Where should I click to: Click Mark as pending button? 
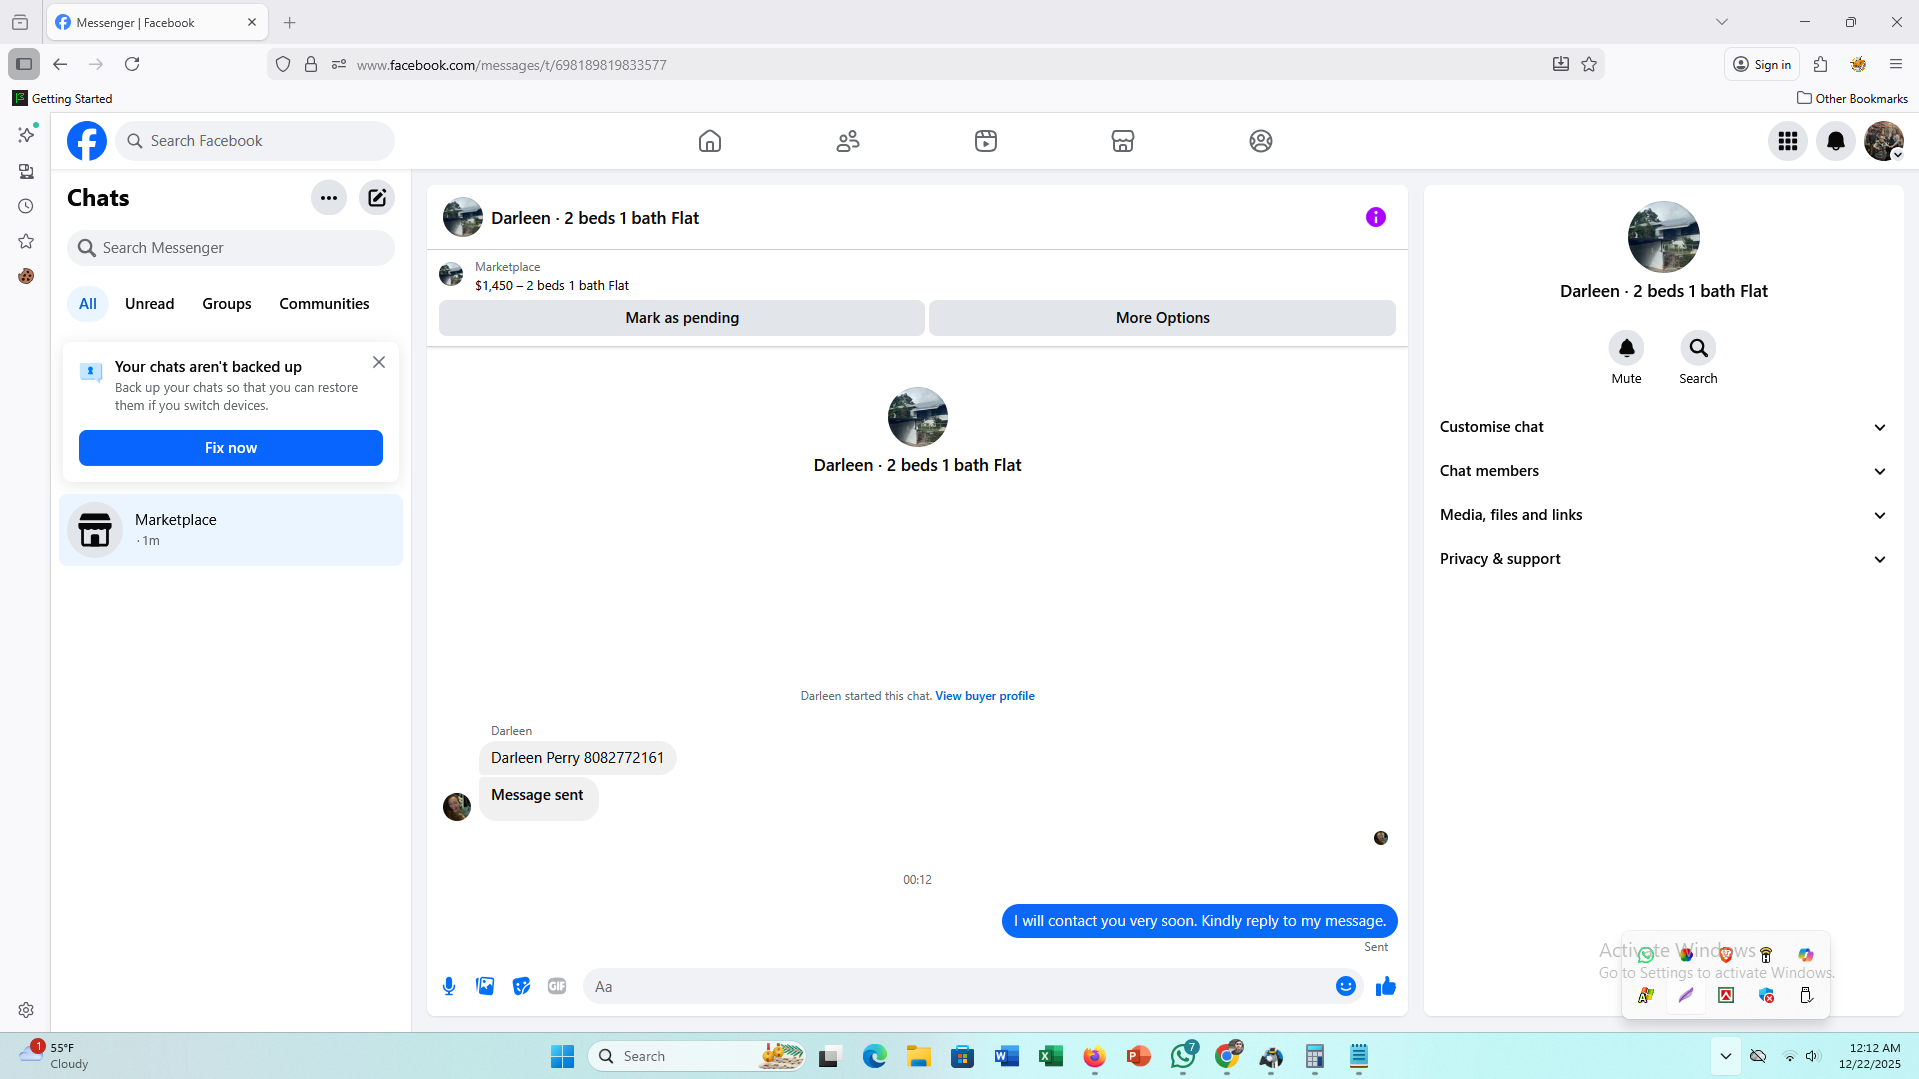click(x=682, y=318)
